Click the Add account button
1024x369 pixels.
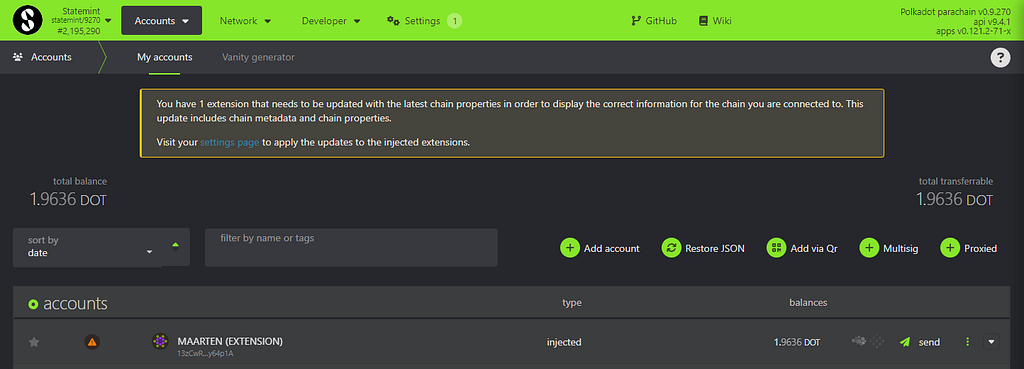click(x=600, y=248)
